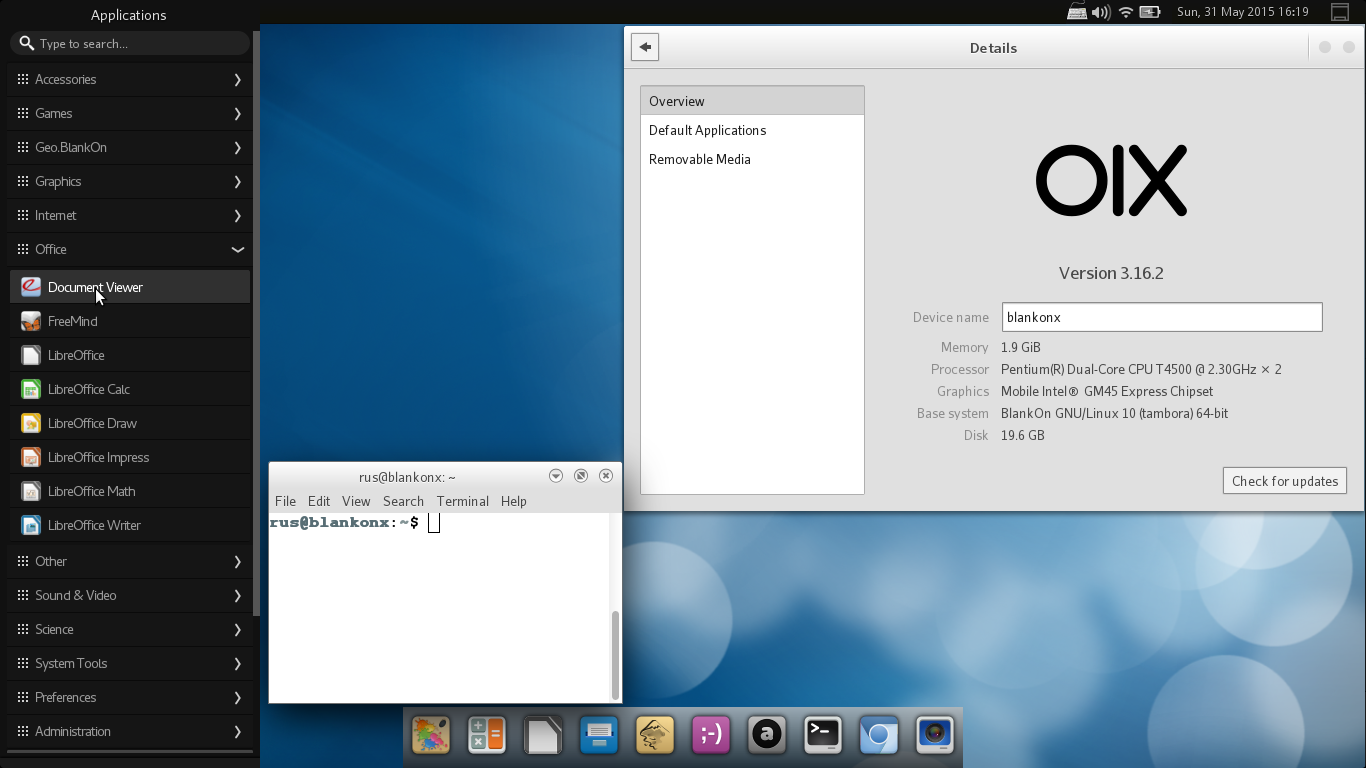This screenshot has width=1366, height=768.
Task: Select Removable Media in Details sidebar
Action: coord(752,159)
